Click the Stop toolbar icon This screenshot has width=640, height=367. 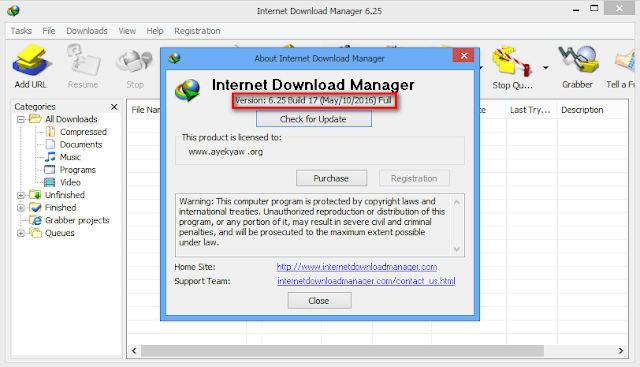pyautogui.click(x=135, y=61)
